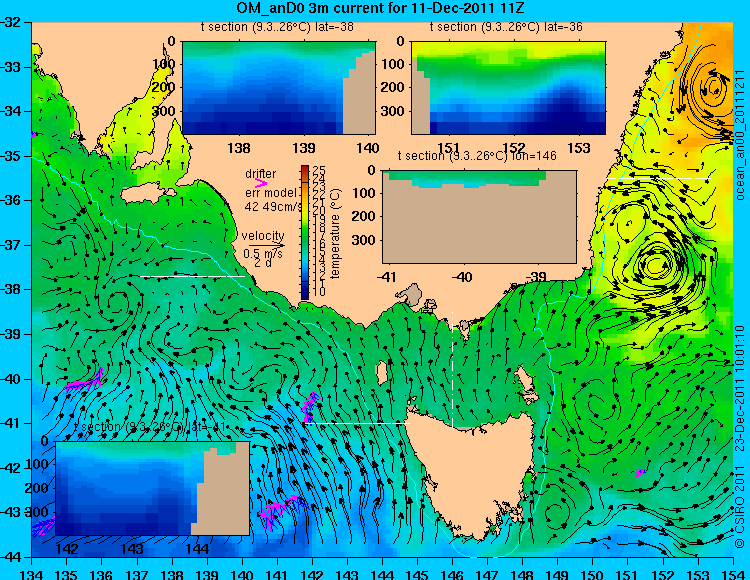
Task: Click the '-32' latitude label on left axis
Action: coord(11,22)
